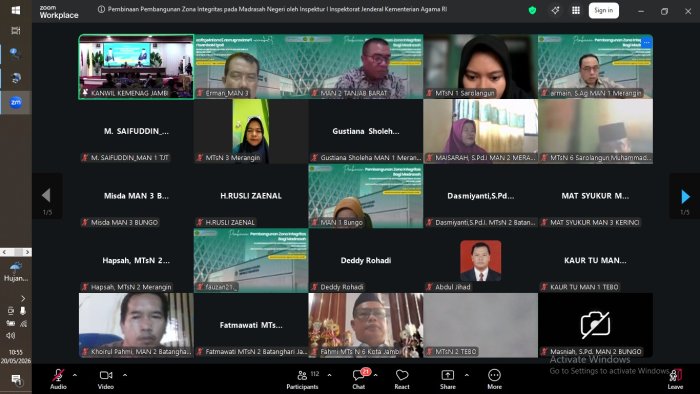Image resolution: width=700 pixels, height=394 pixels.
Task: Expand the Chat options arrow
Action: tap(376, 375)
